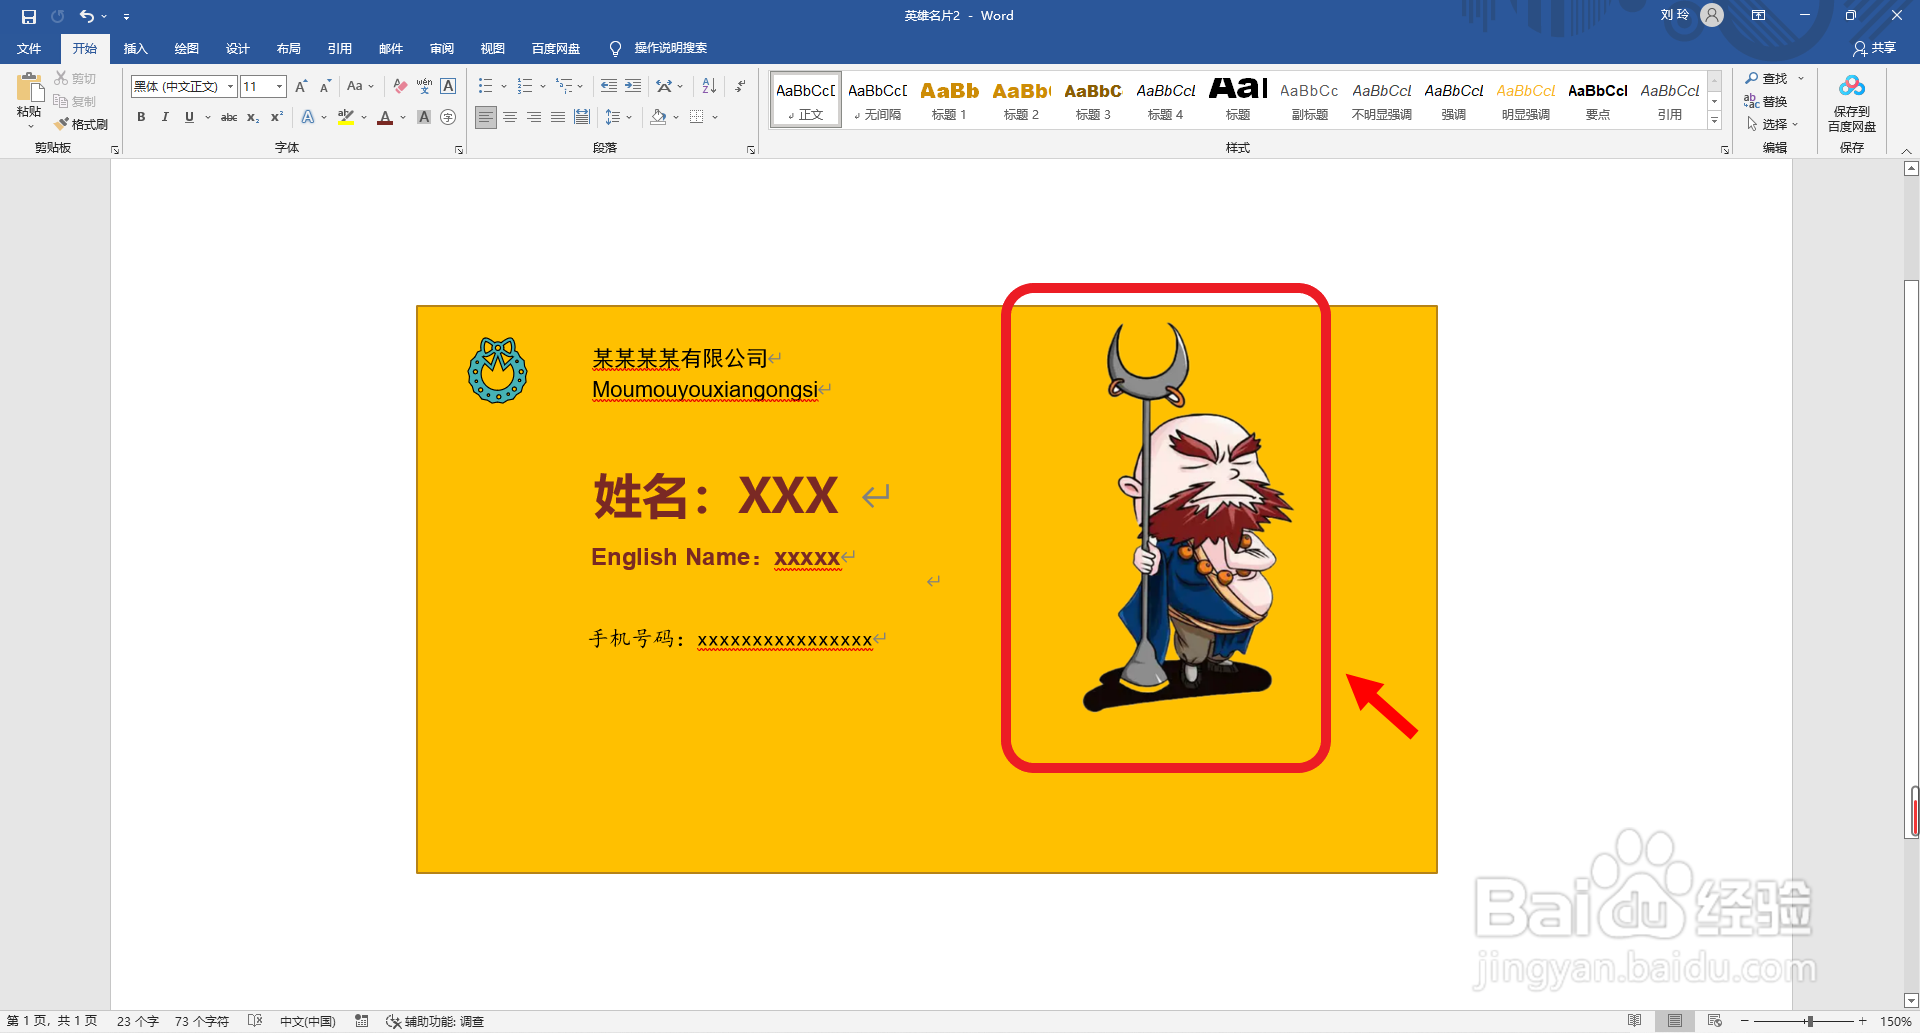Viewport: 1920px width, 1033px height.
Task: Open the 文件 (File) tab
Action: pos(29,48)
